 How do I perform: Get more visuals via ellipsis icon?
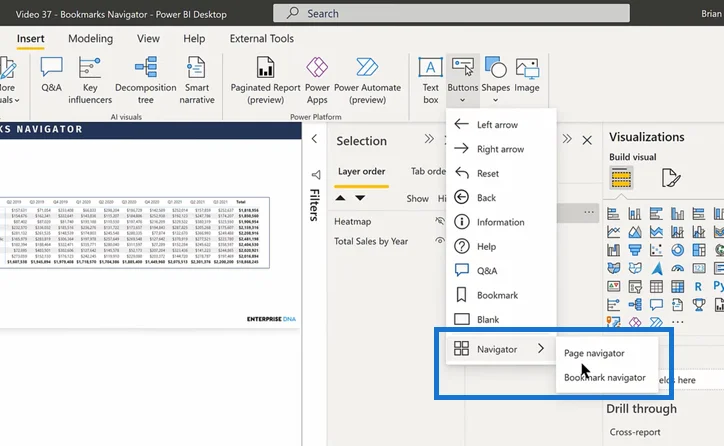(x=677, y=322)
